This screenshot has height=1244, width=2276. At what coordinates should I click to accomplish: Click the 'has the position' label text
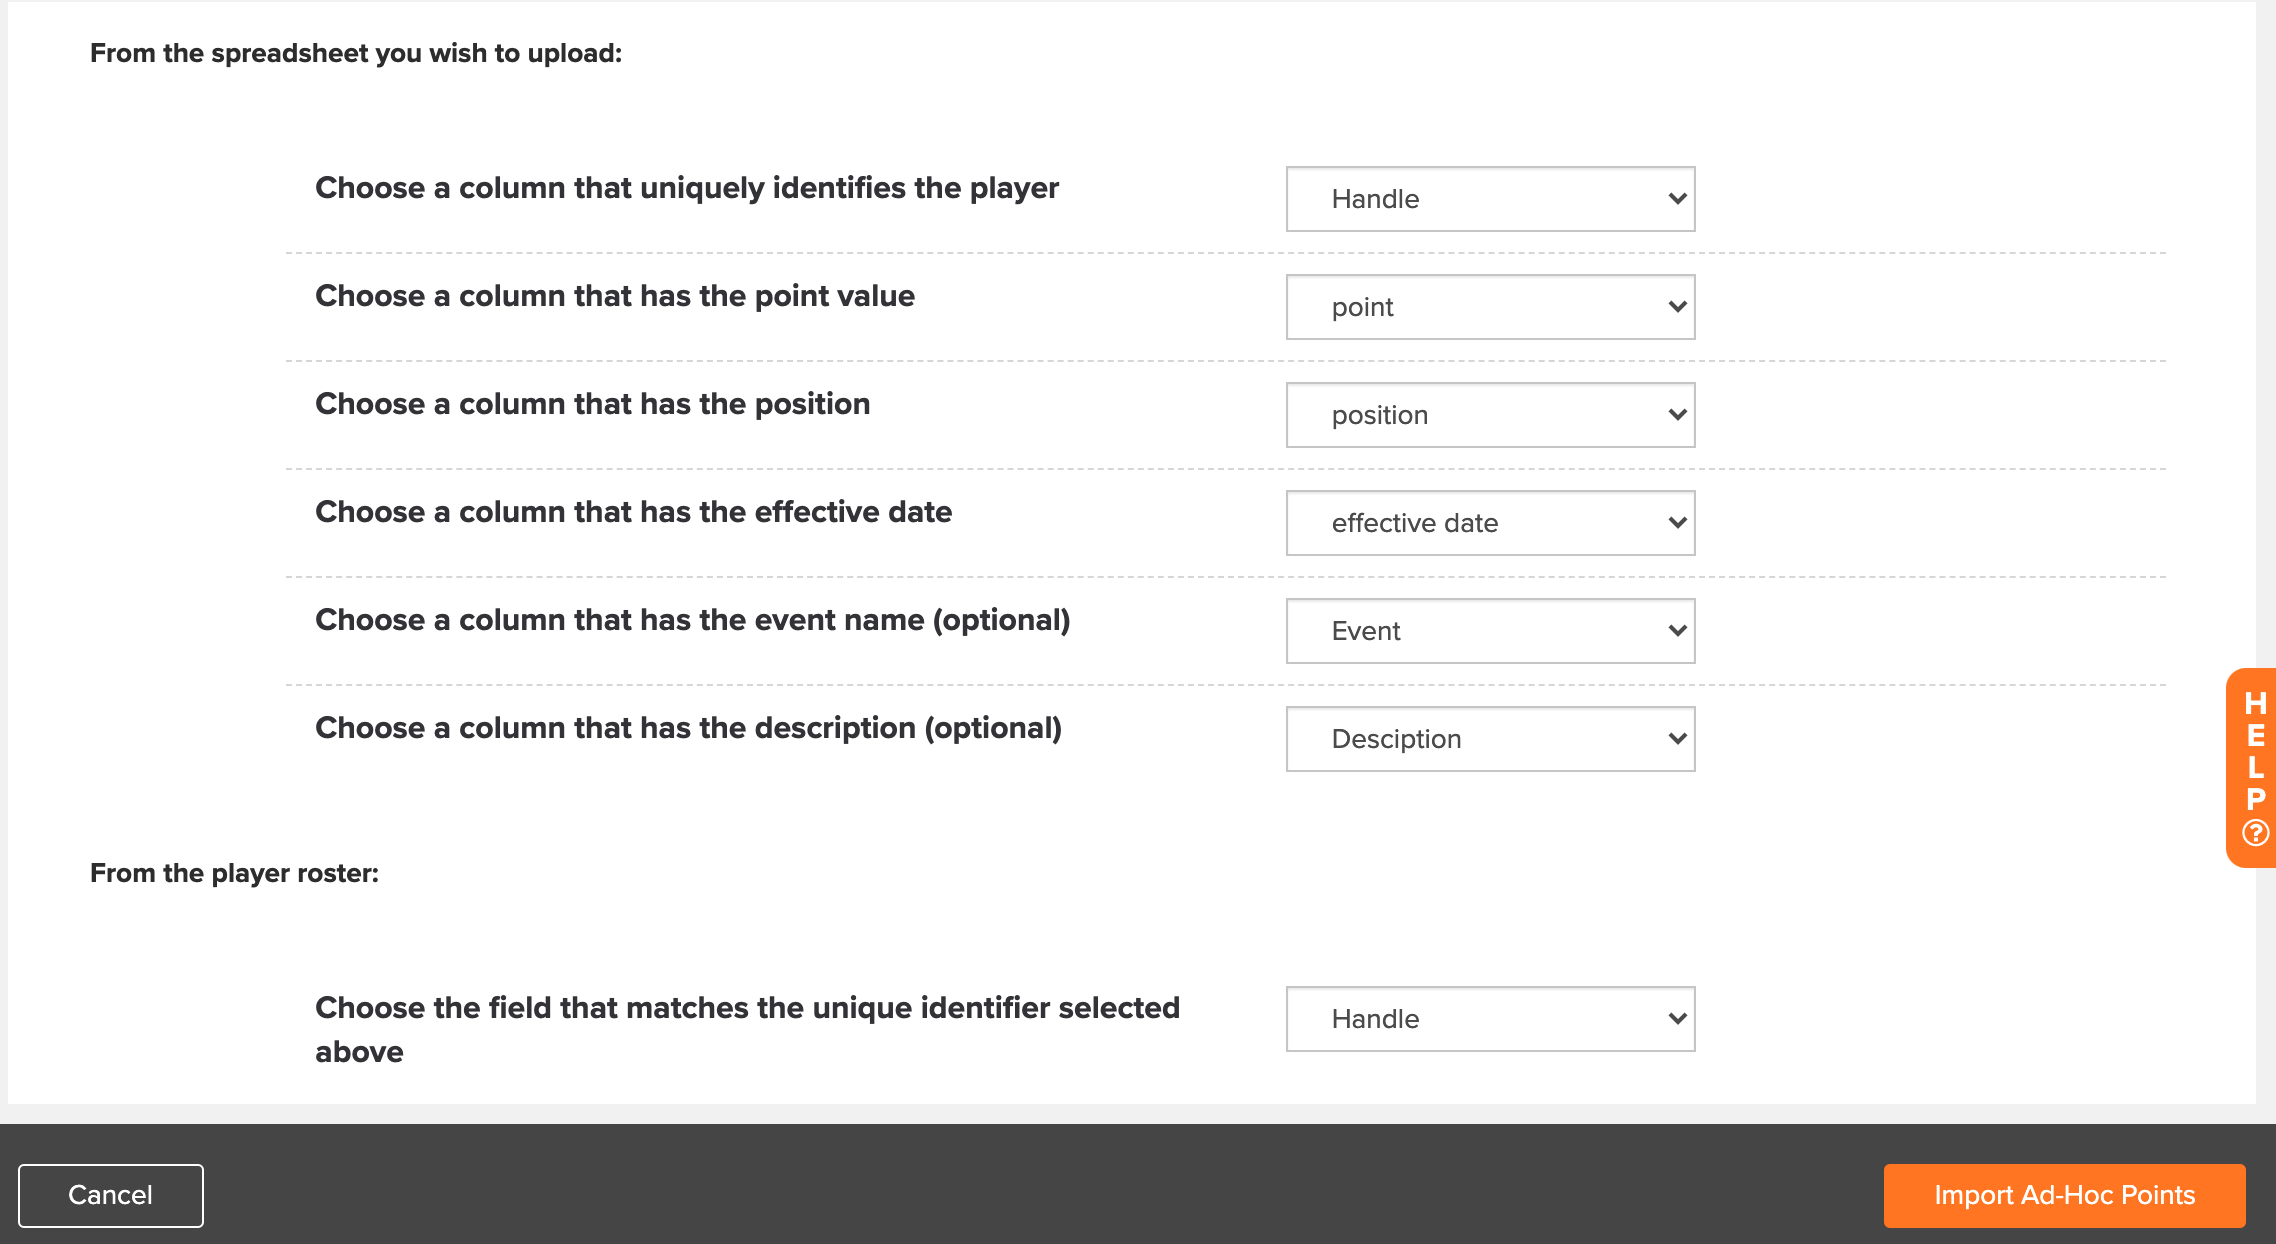point(593,404)
